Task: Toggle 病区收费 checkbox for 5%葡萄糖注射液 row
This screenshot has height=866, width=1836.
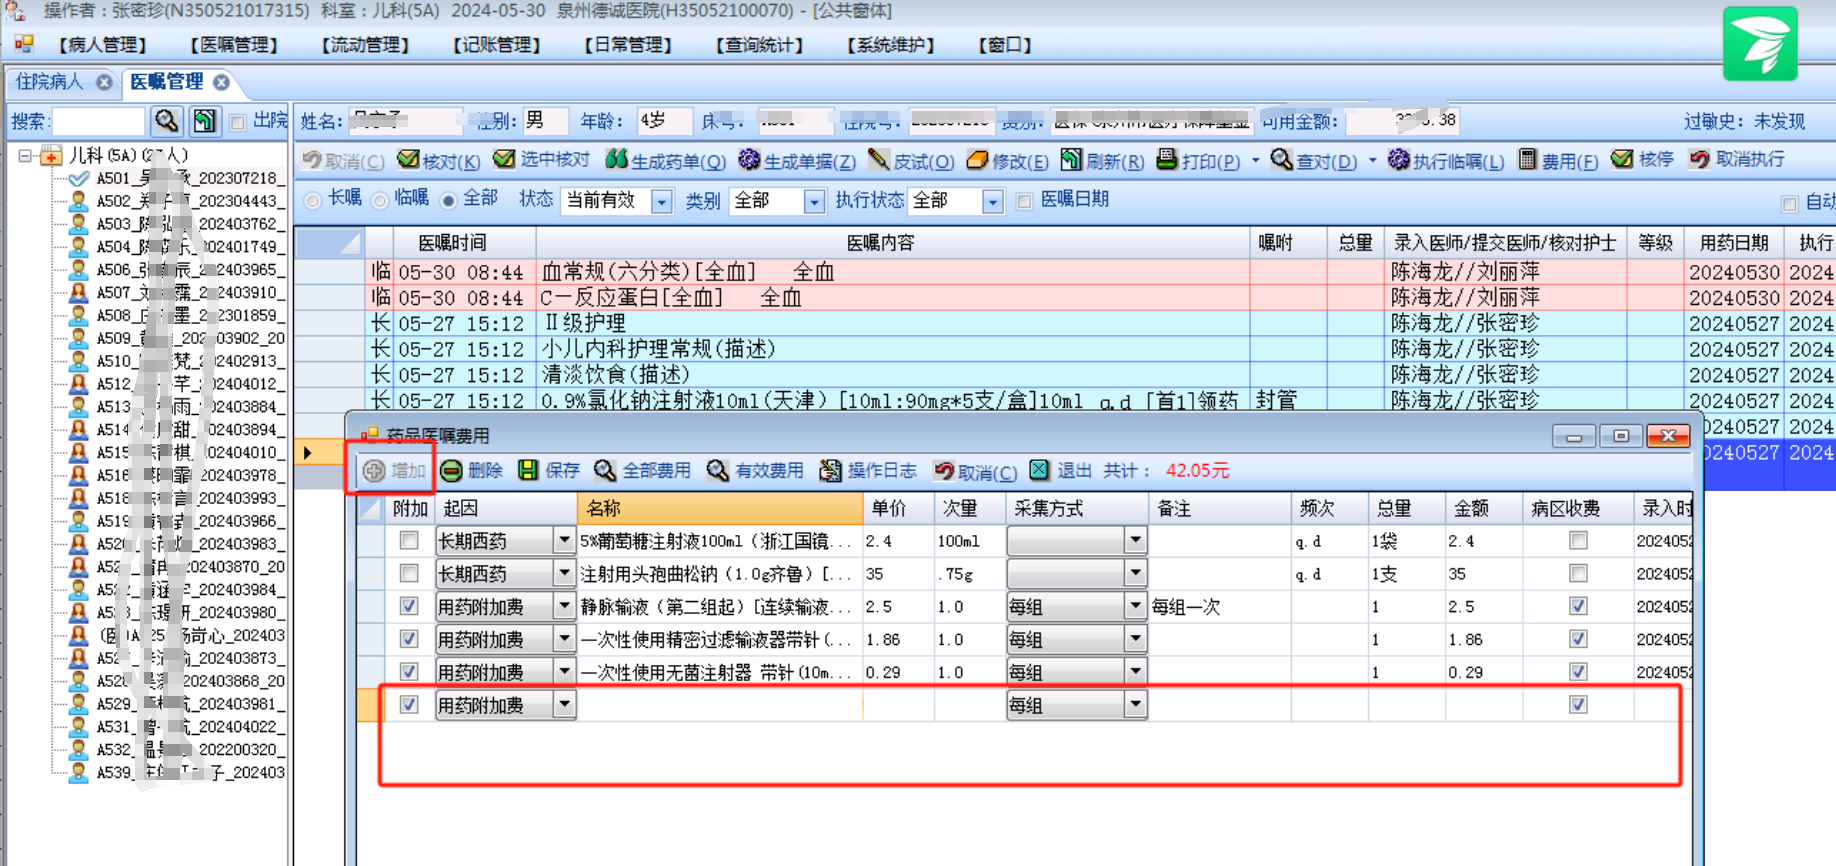Action: 1578,541
